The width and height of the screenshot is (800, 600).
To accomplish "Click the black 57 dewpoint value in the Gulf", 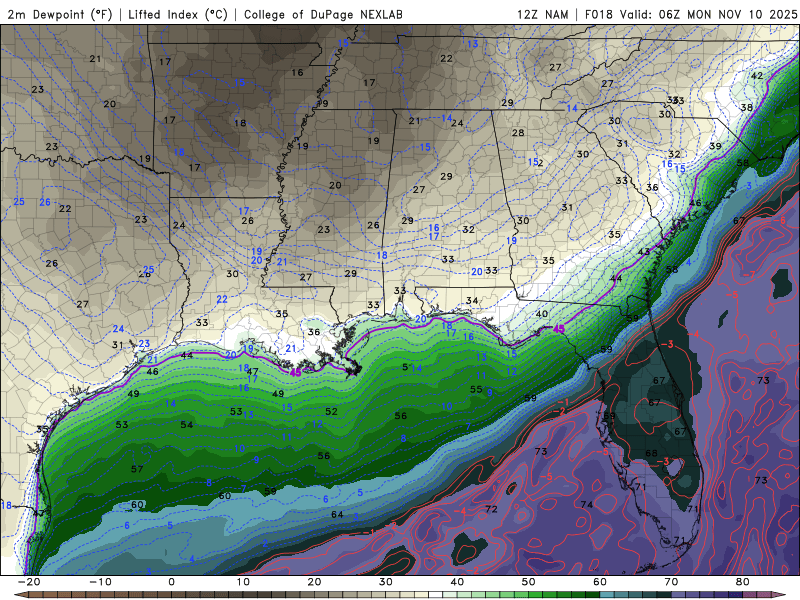I will (x=137, y=469).
